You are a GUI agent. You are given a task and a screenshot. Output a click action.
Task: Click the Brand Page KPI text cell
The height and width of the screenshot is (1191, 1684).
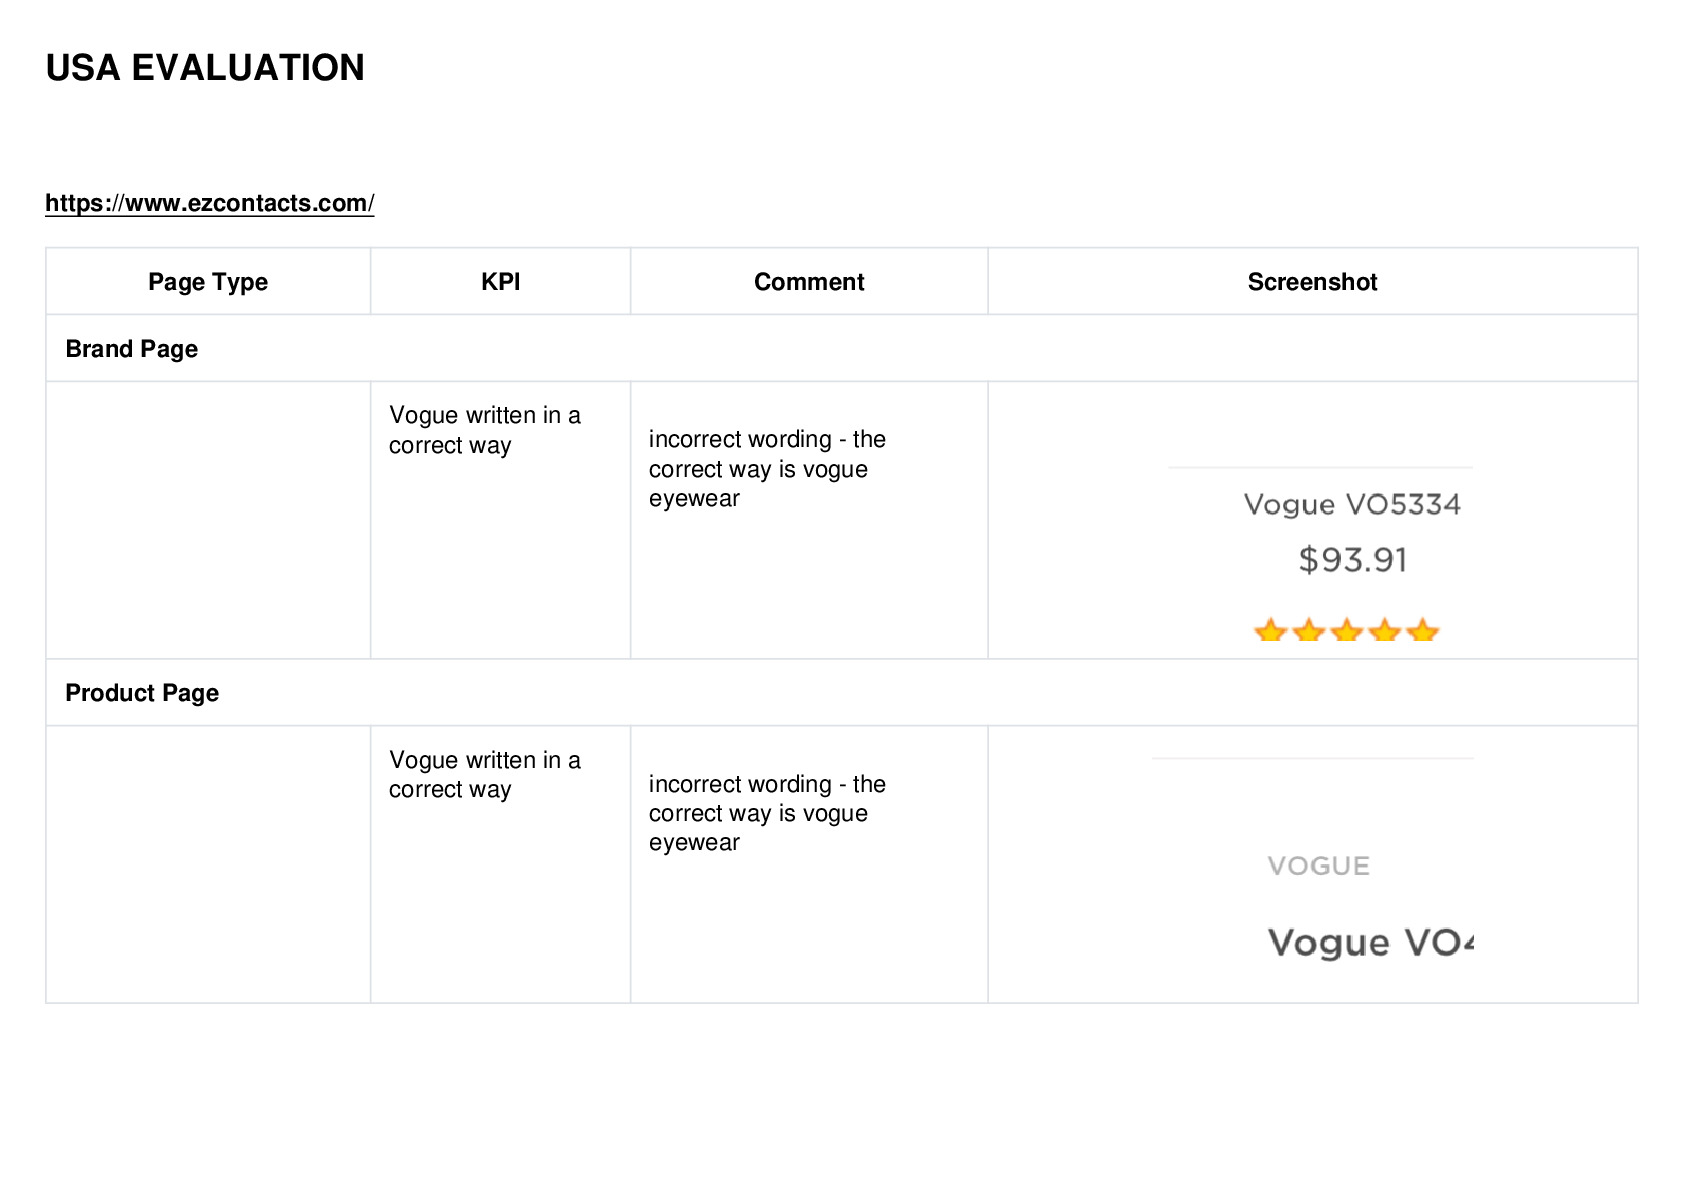(485, 430)
